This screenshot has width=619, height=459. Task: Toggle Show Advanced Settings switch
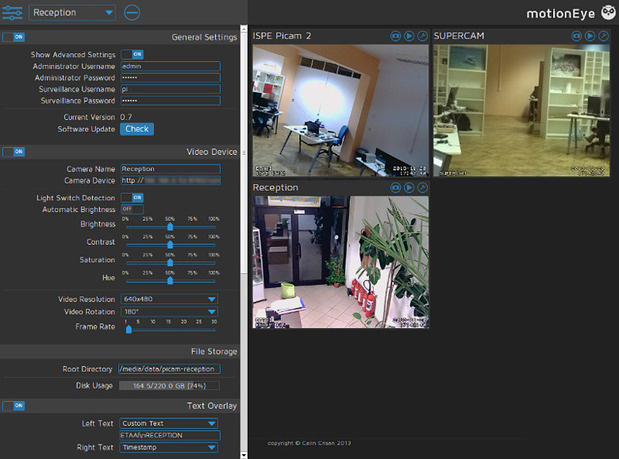point(132,54)
